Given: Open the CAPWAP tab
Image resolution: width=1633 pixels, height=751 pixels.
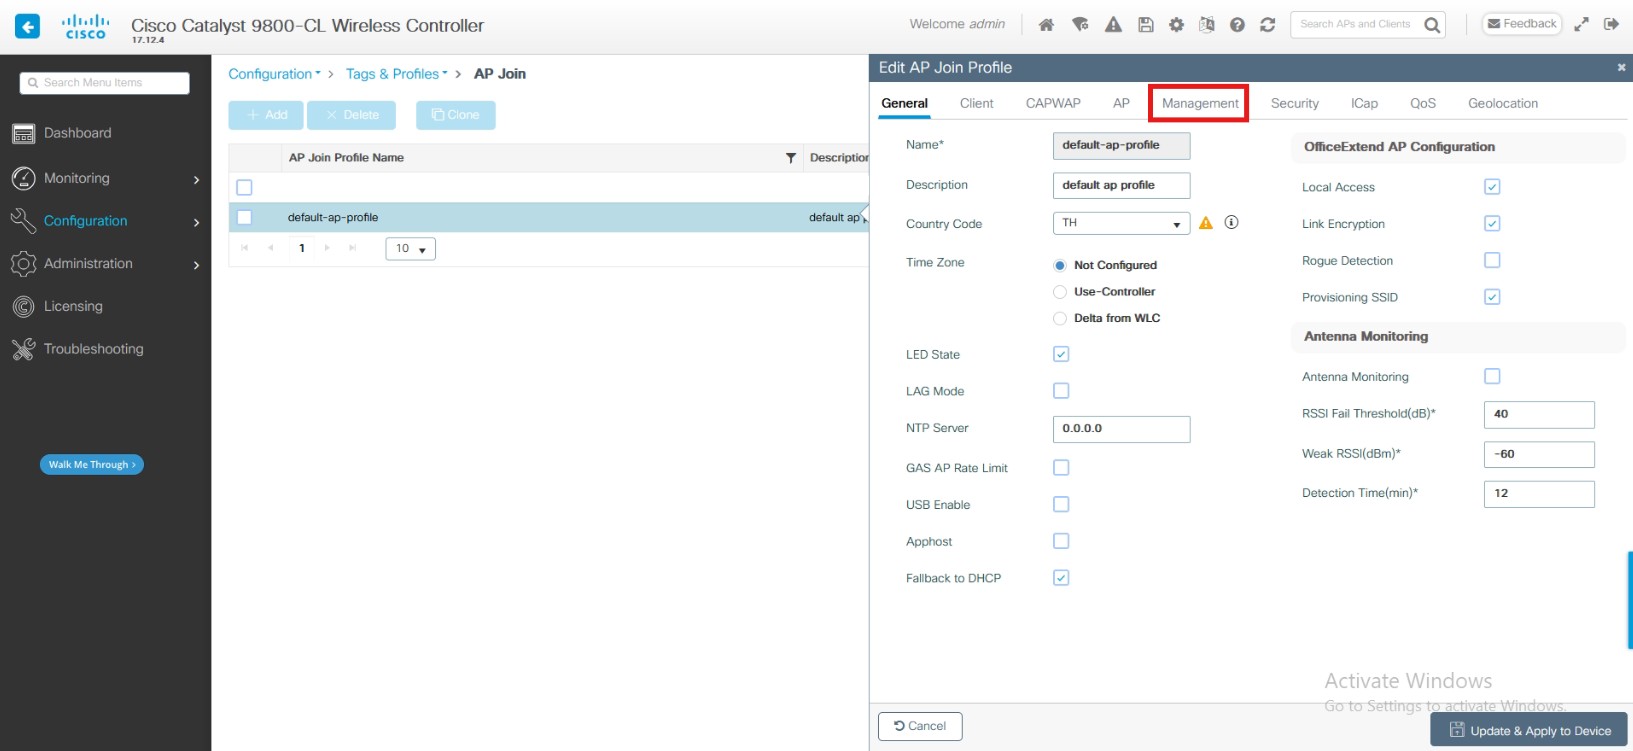Looking at the screenshot, I should coord(1052,103).
